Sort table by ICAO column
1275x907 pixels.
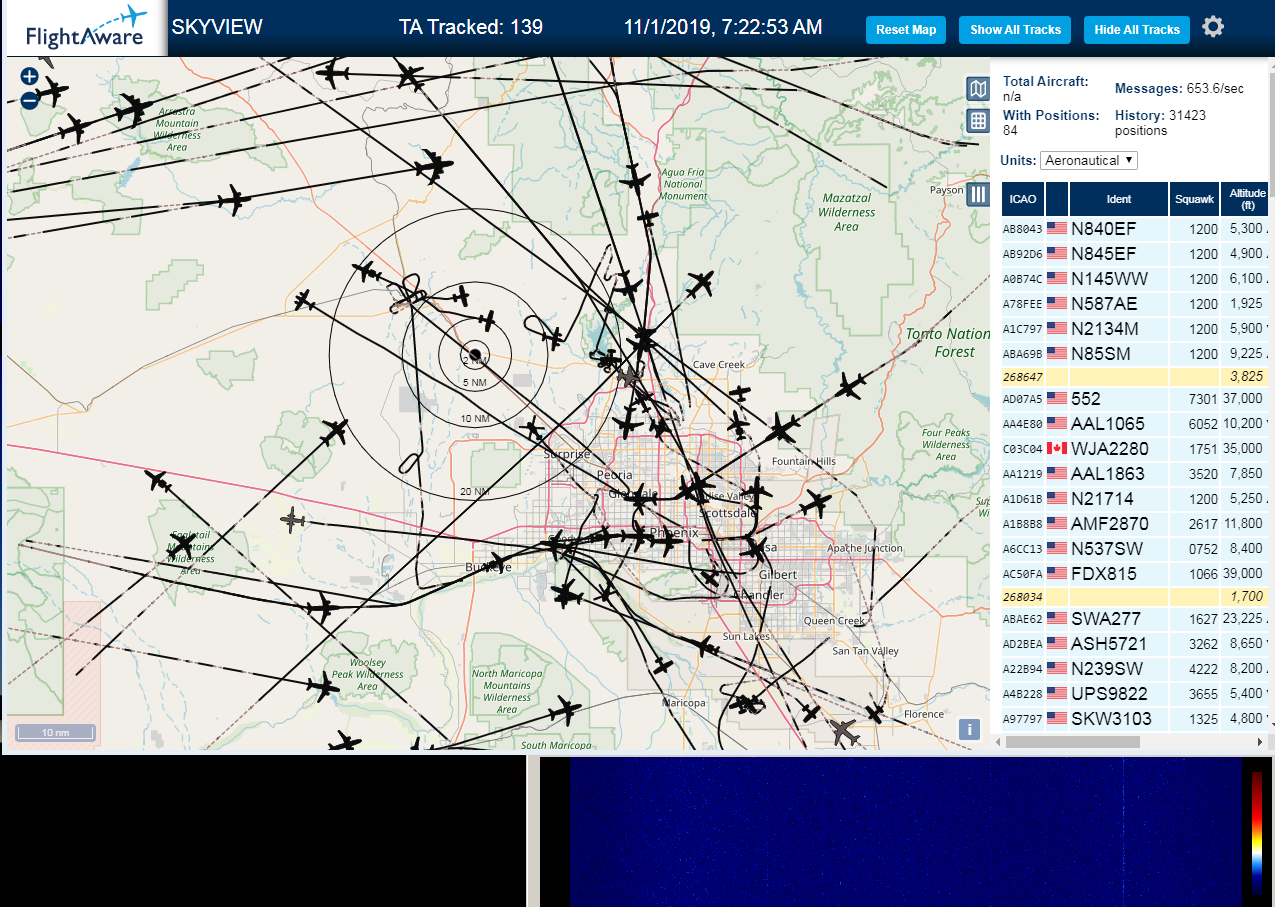1022,199
